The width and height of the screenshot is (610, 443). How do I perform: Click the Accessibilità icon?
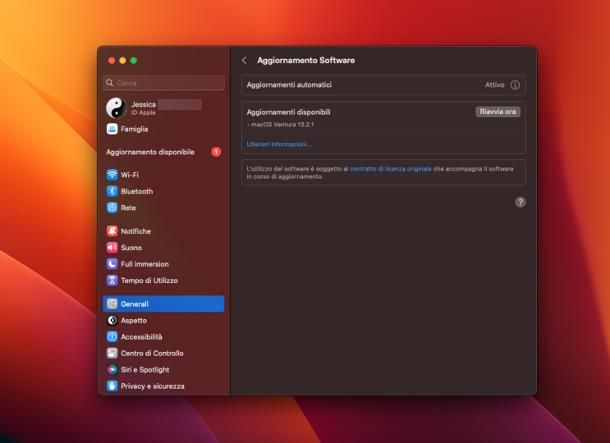pos(112,336)
